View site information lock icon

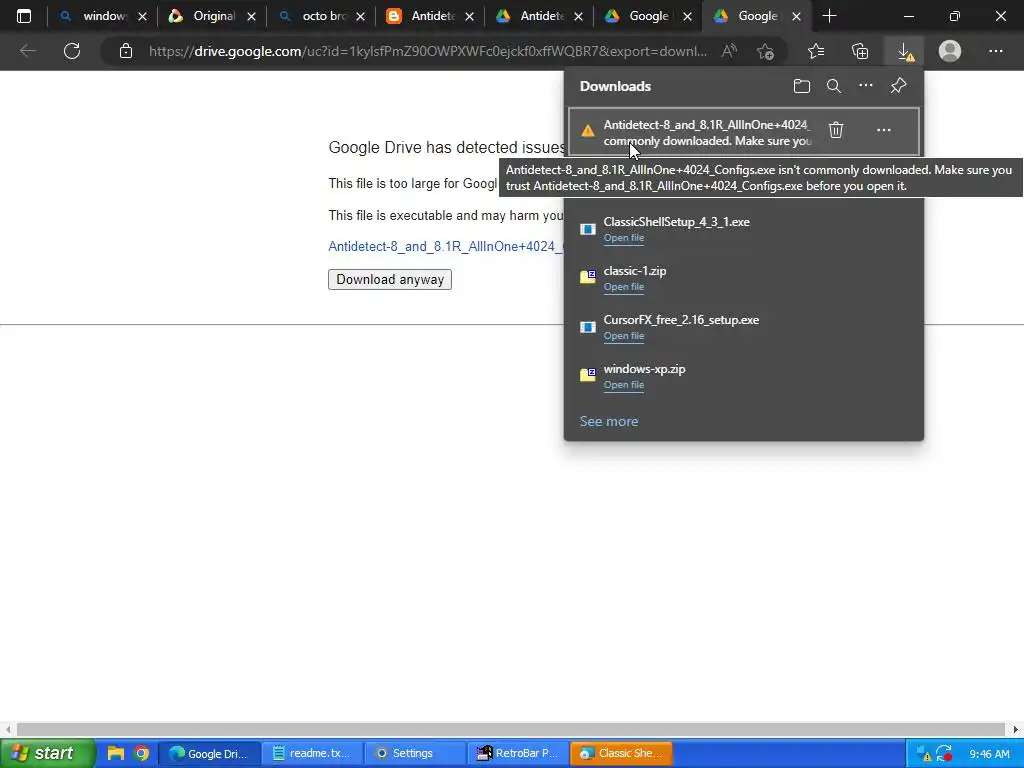click(126, 51)
